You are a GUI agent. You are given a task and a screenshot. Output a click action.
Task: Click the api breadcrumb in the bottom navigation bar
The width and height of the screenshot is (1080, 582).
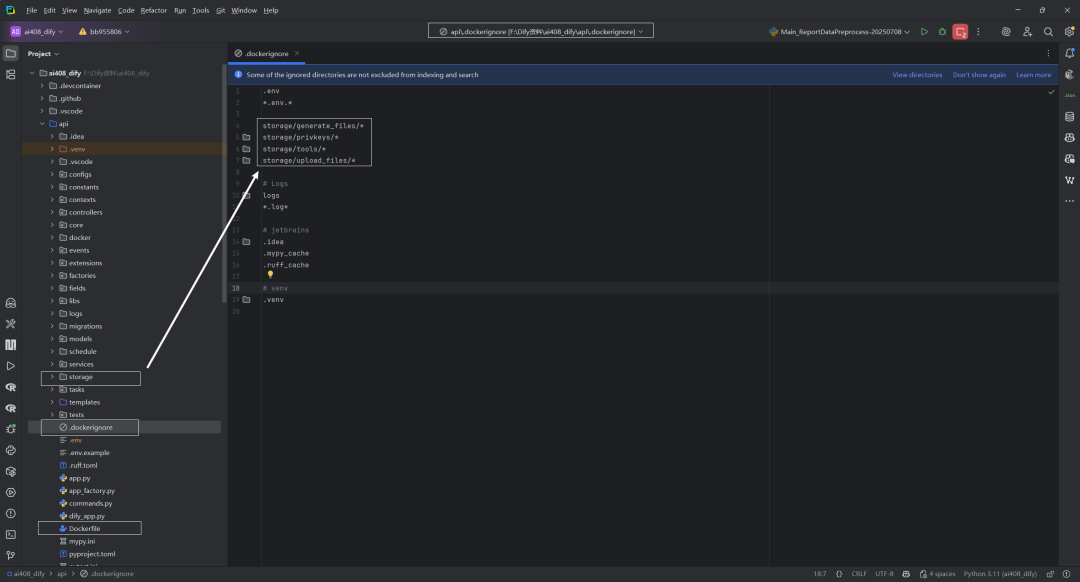pyautogui.click(x=62, y=574)
